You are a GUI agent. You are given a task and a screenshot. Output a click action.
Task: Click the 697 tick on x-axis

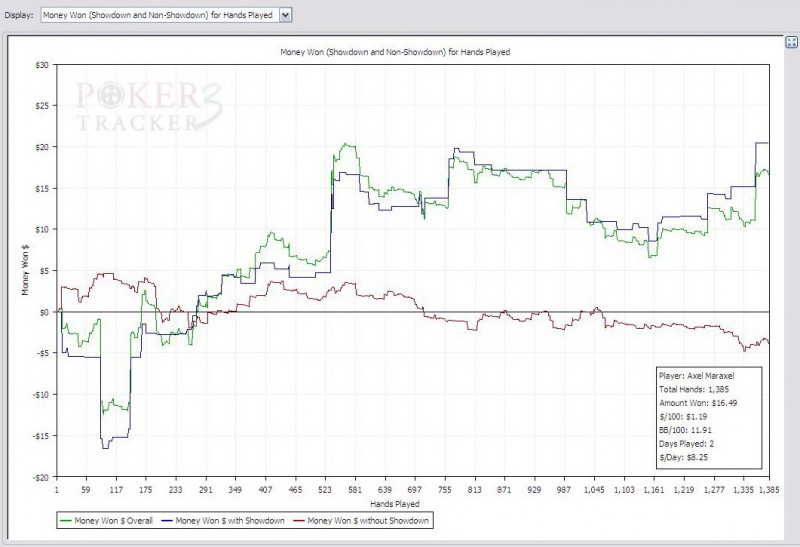pos(414,490)
